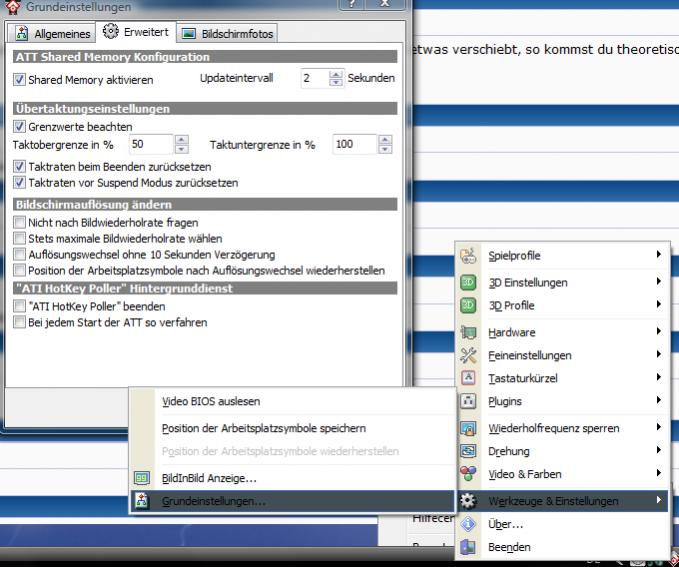Screen dimensions: 679x567
Task: Click the Tastaturkürzel key icon
Action: coord(468,378)
